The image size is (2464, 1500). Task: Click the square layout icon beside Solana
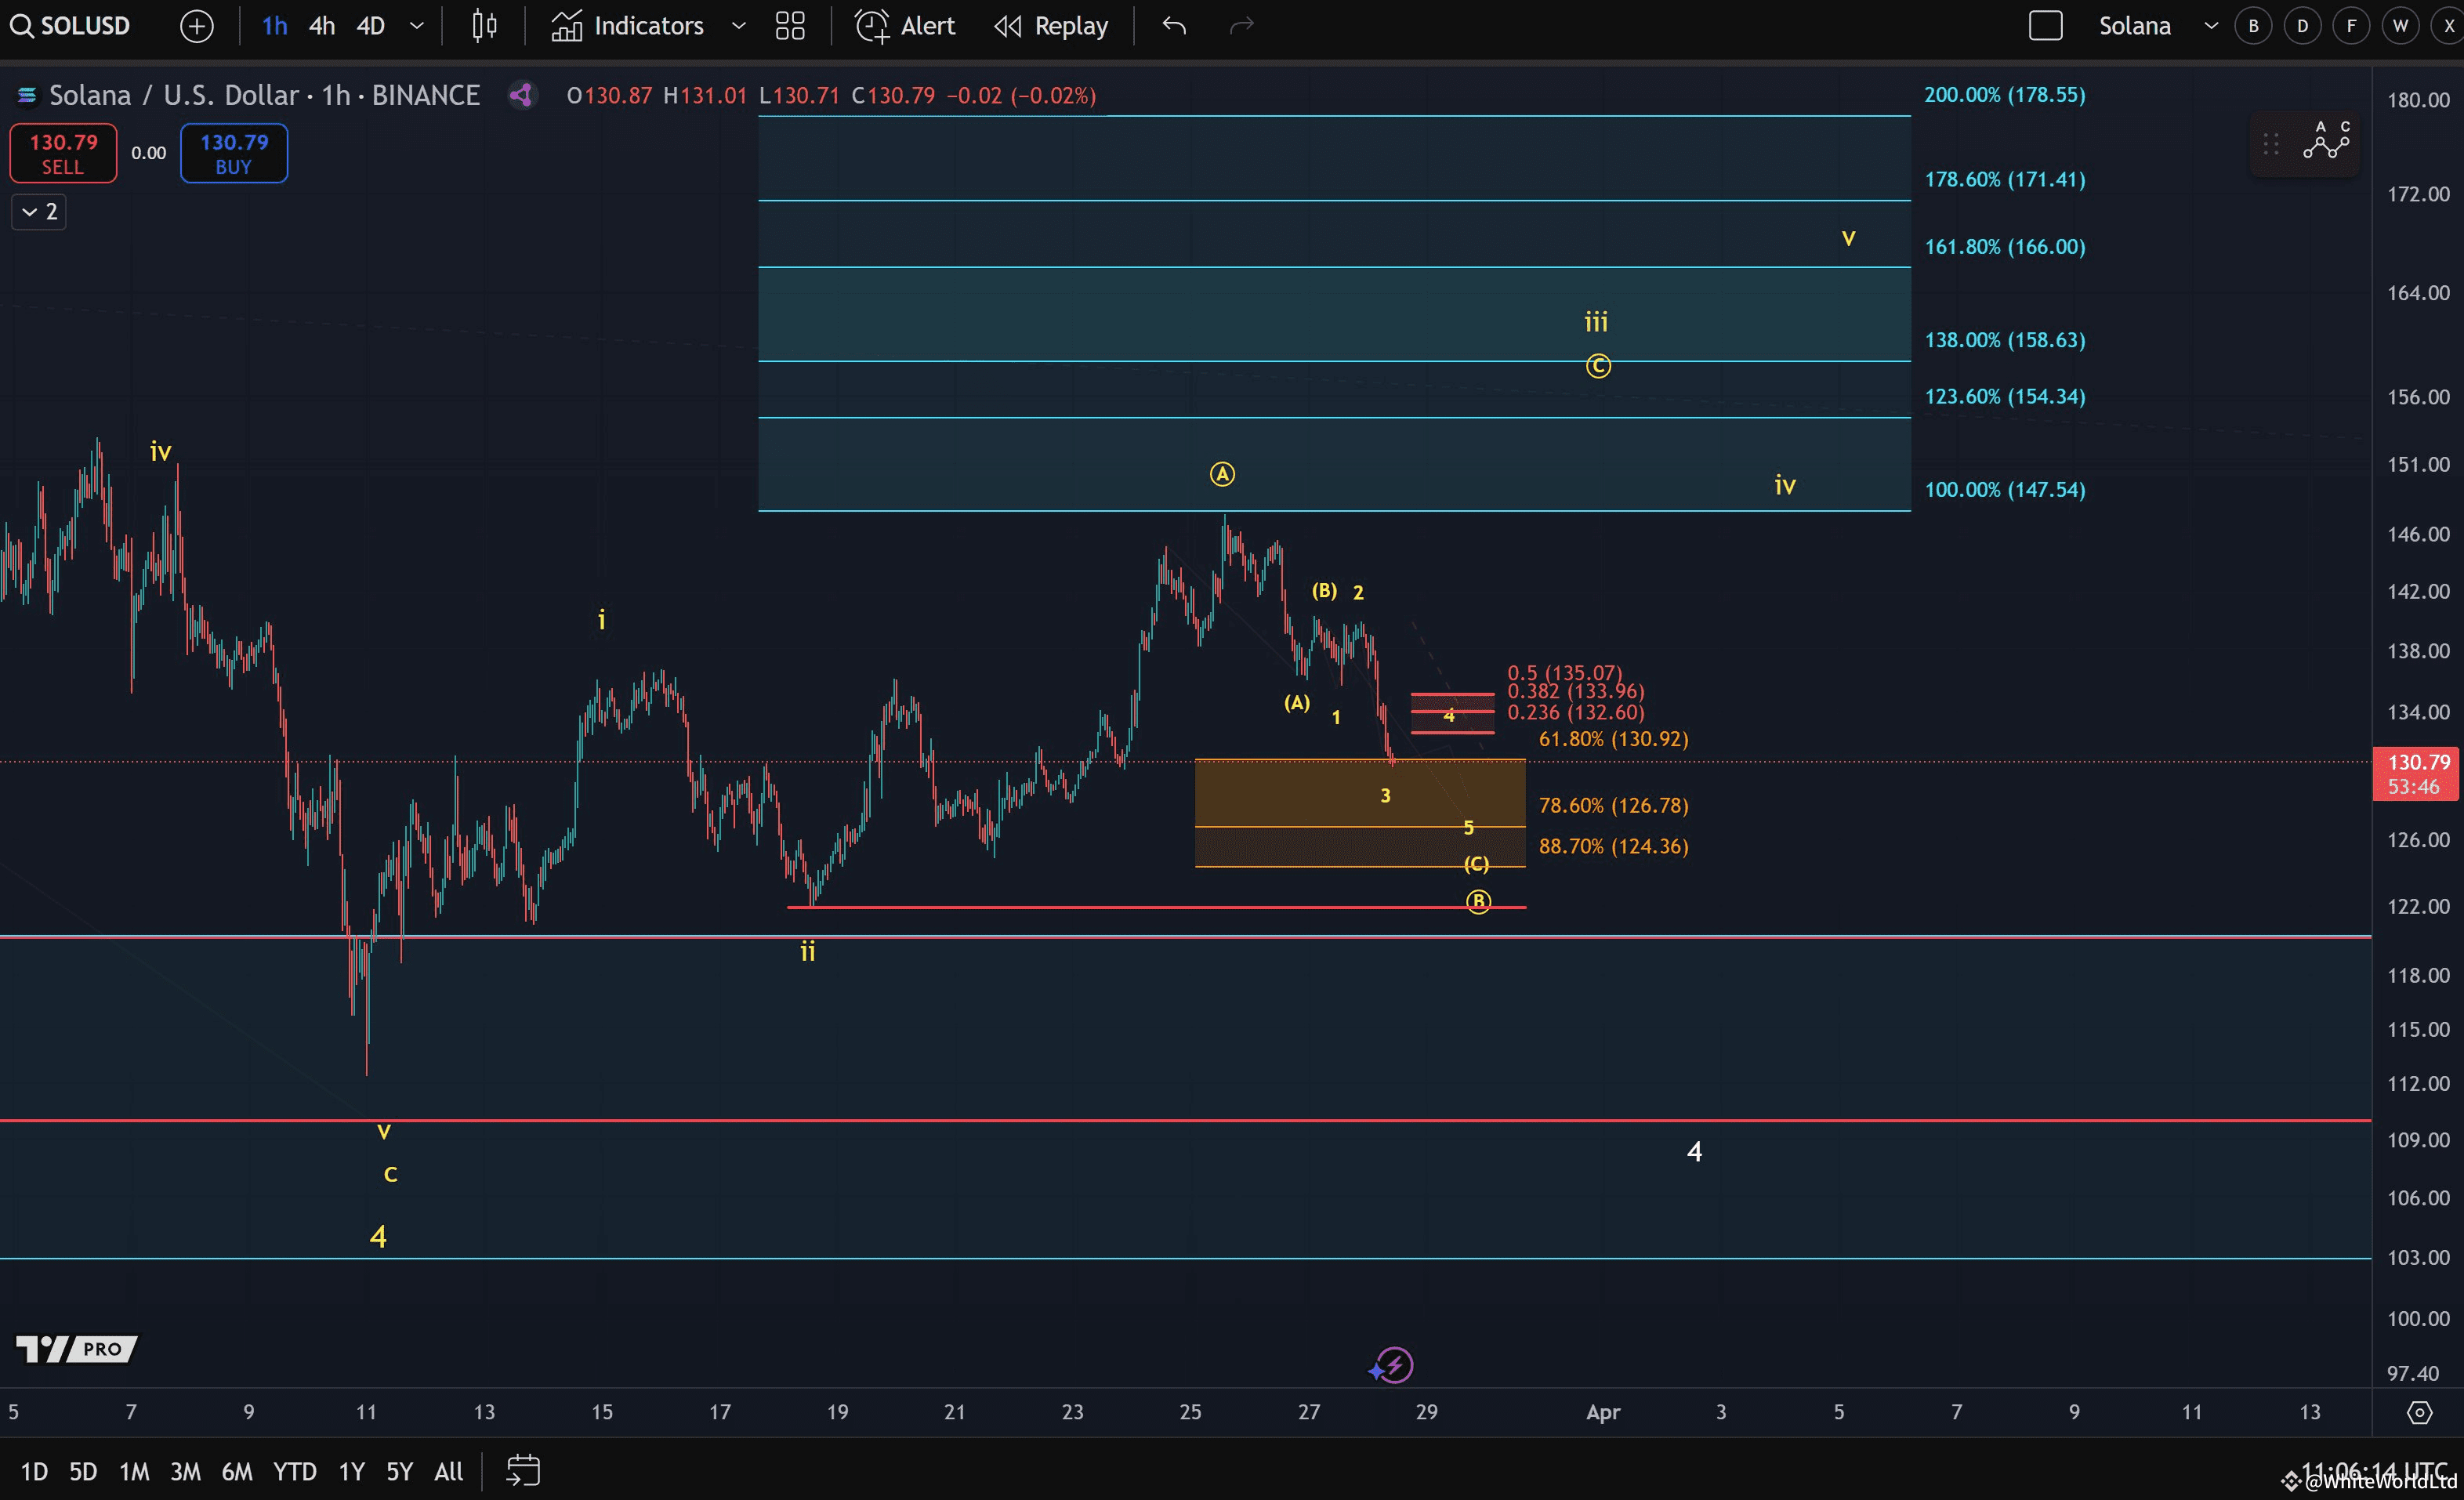point(2046,26)
